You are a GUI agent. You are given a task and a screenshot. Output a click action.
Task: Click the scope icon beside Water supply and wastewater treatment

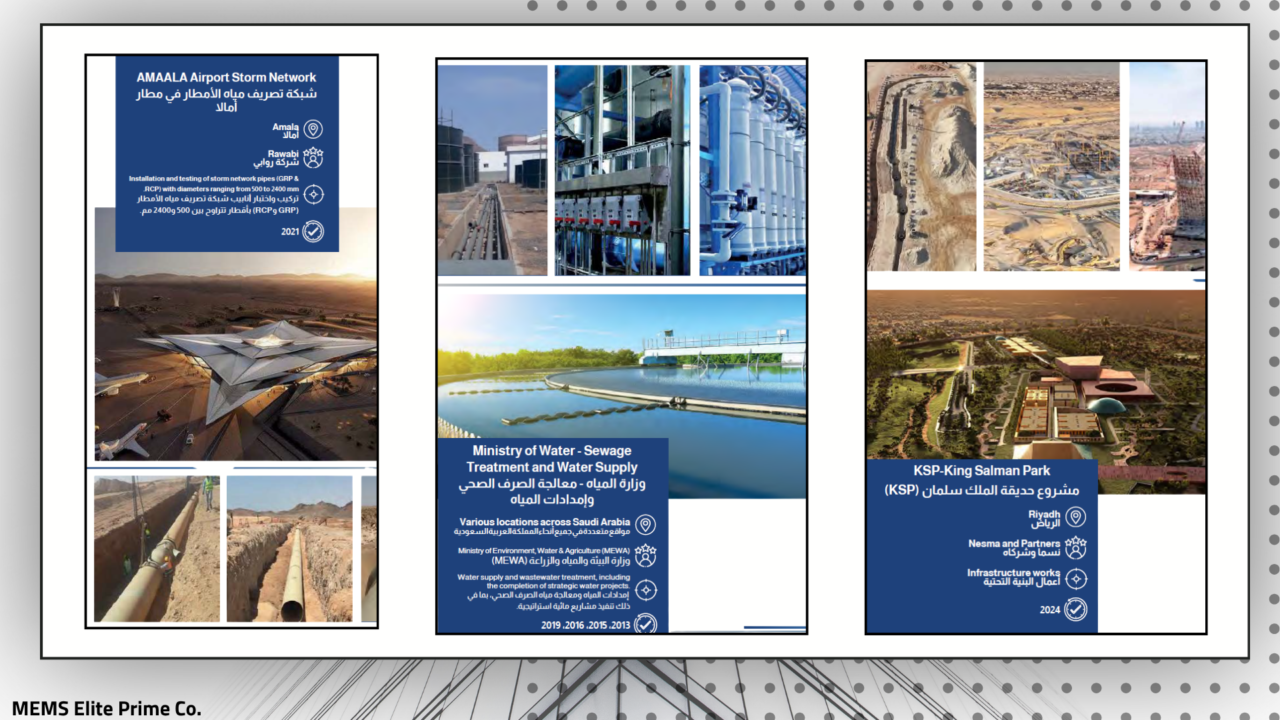[646, 590]
